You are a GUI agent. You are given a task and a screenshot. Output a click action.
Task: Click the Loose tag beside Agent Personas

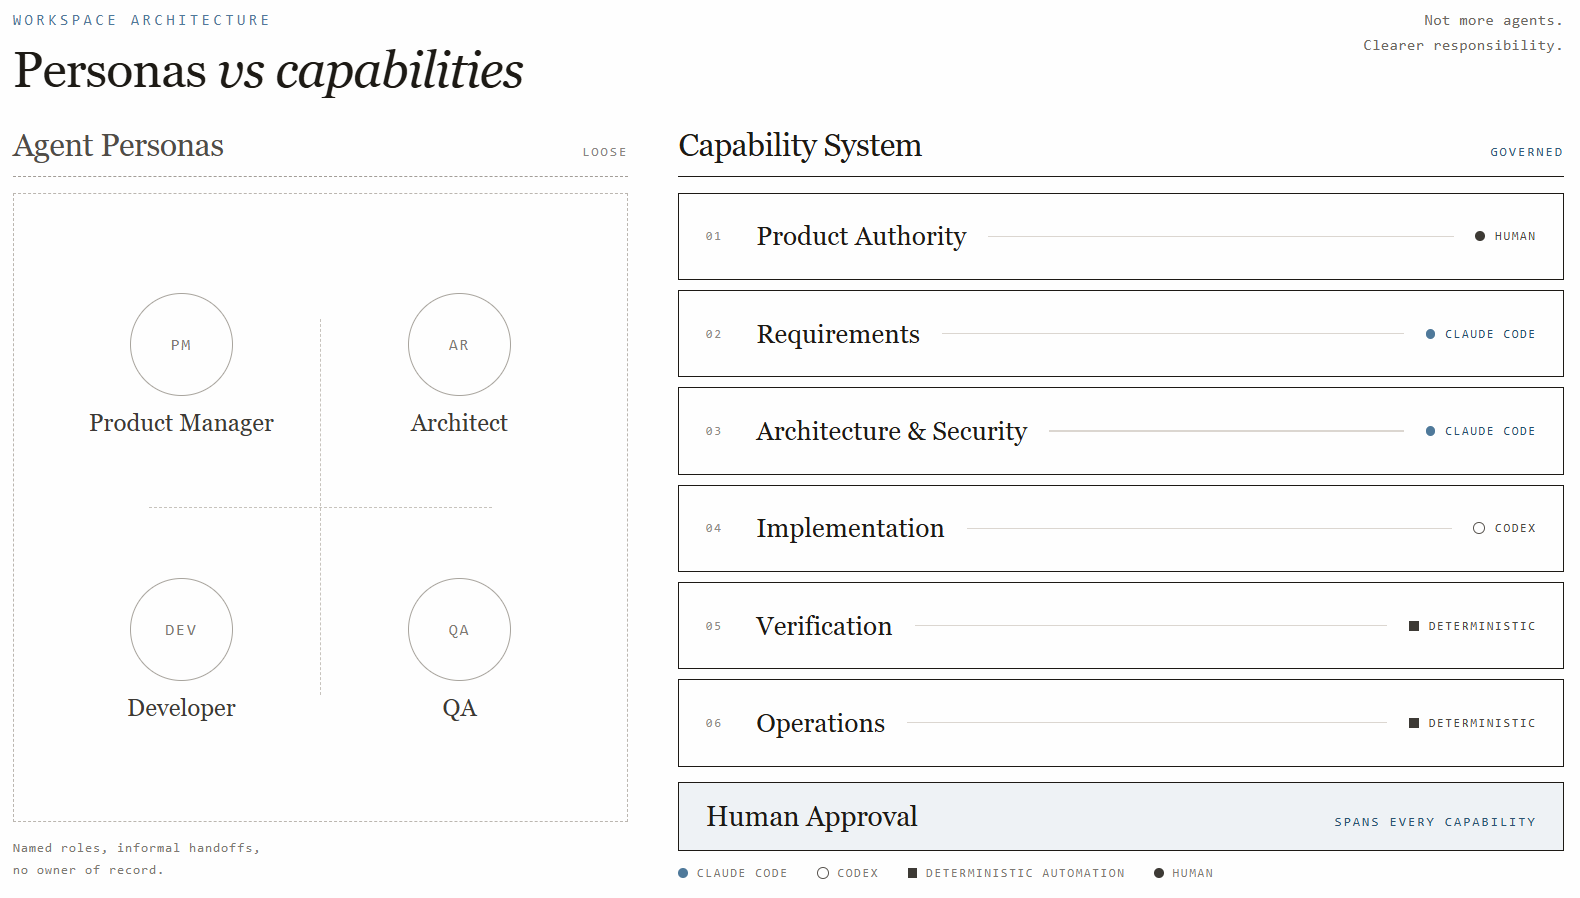pos(605,152)
